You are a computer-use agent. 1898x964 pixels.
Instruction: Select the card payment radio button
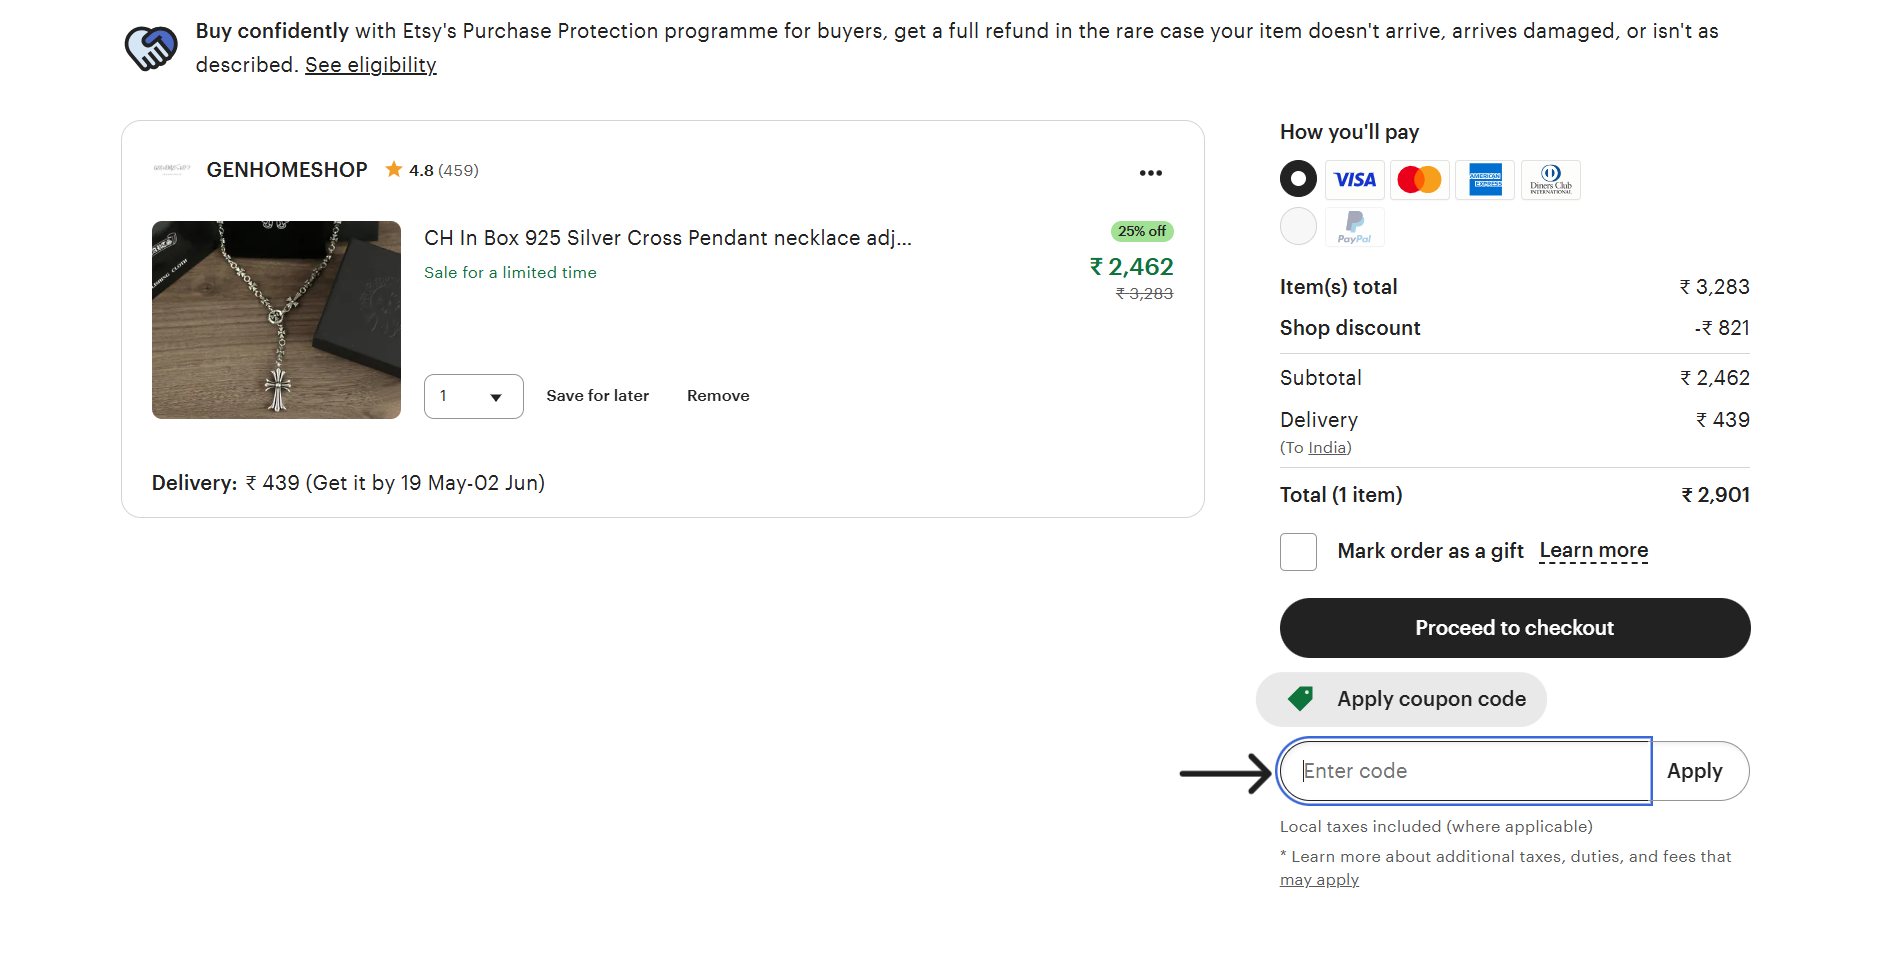1298,179
